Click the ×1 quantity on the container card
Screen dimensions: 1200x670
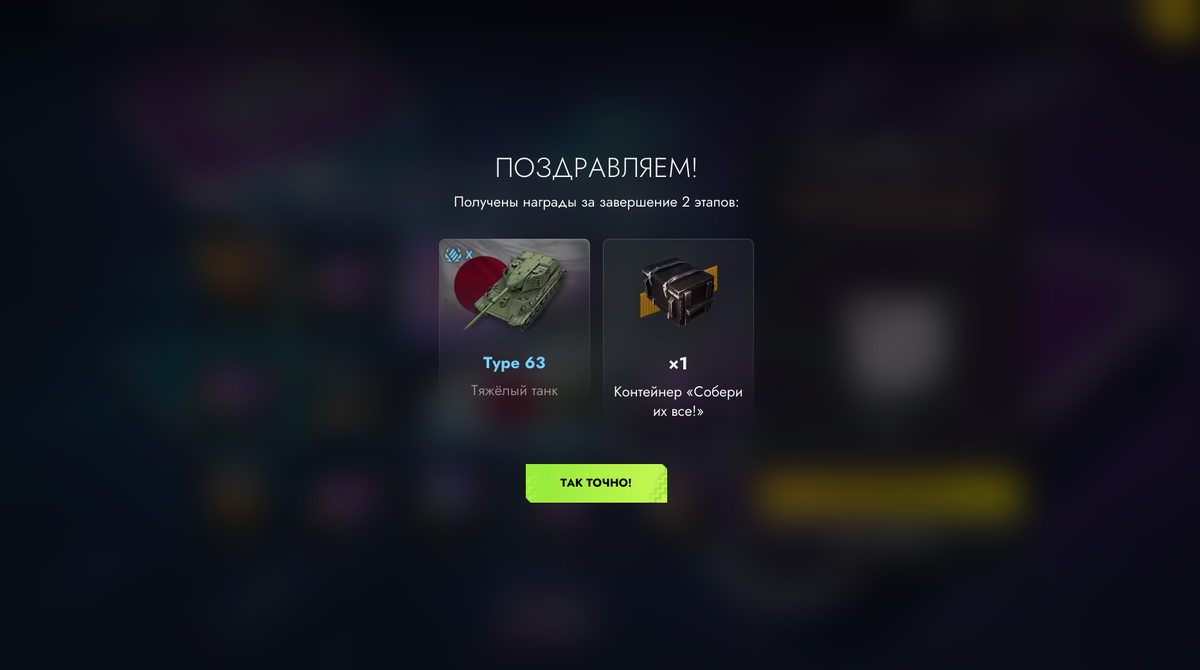pyautogui.click(x=678, y=364)
